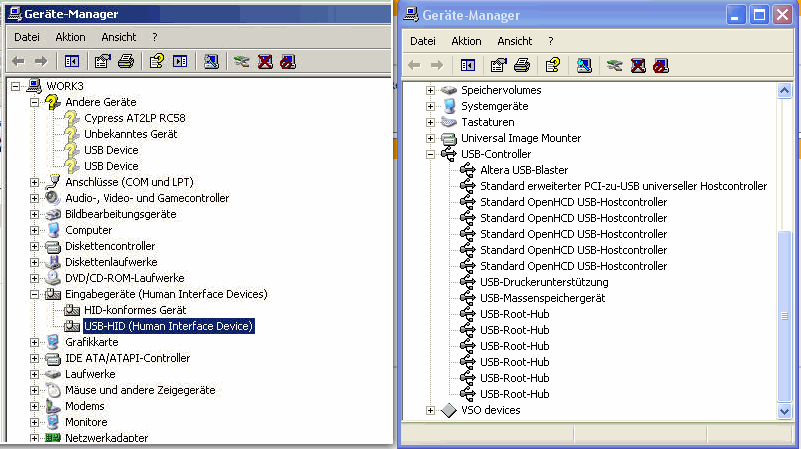Screen dimensions: 801x449
Task: Click update driver icon in left window toolbar
Action: 242,62
